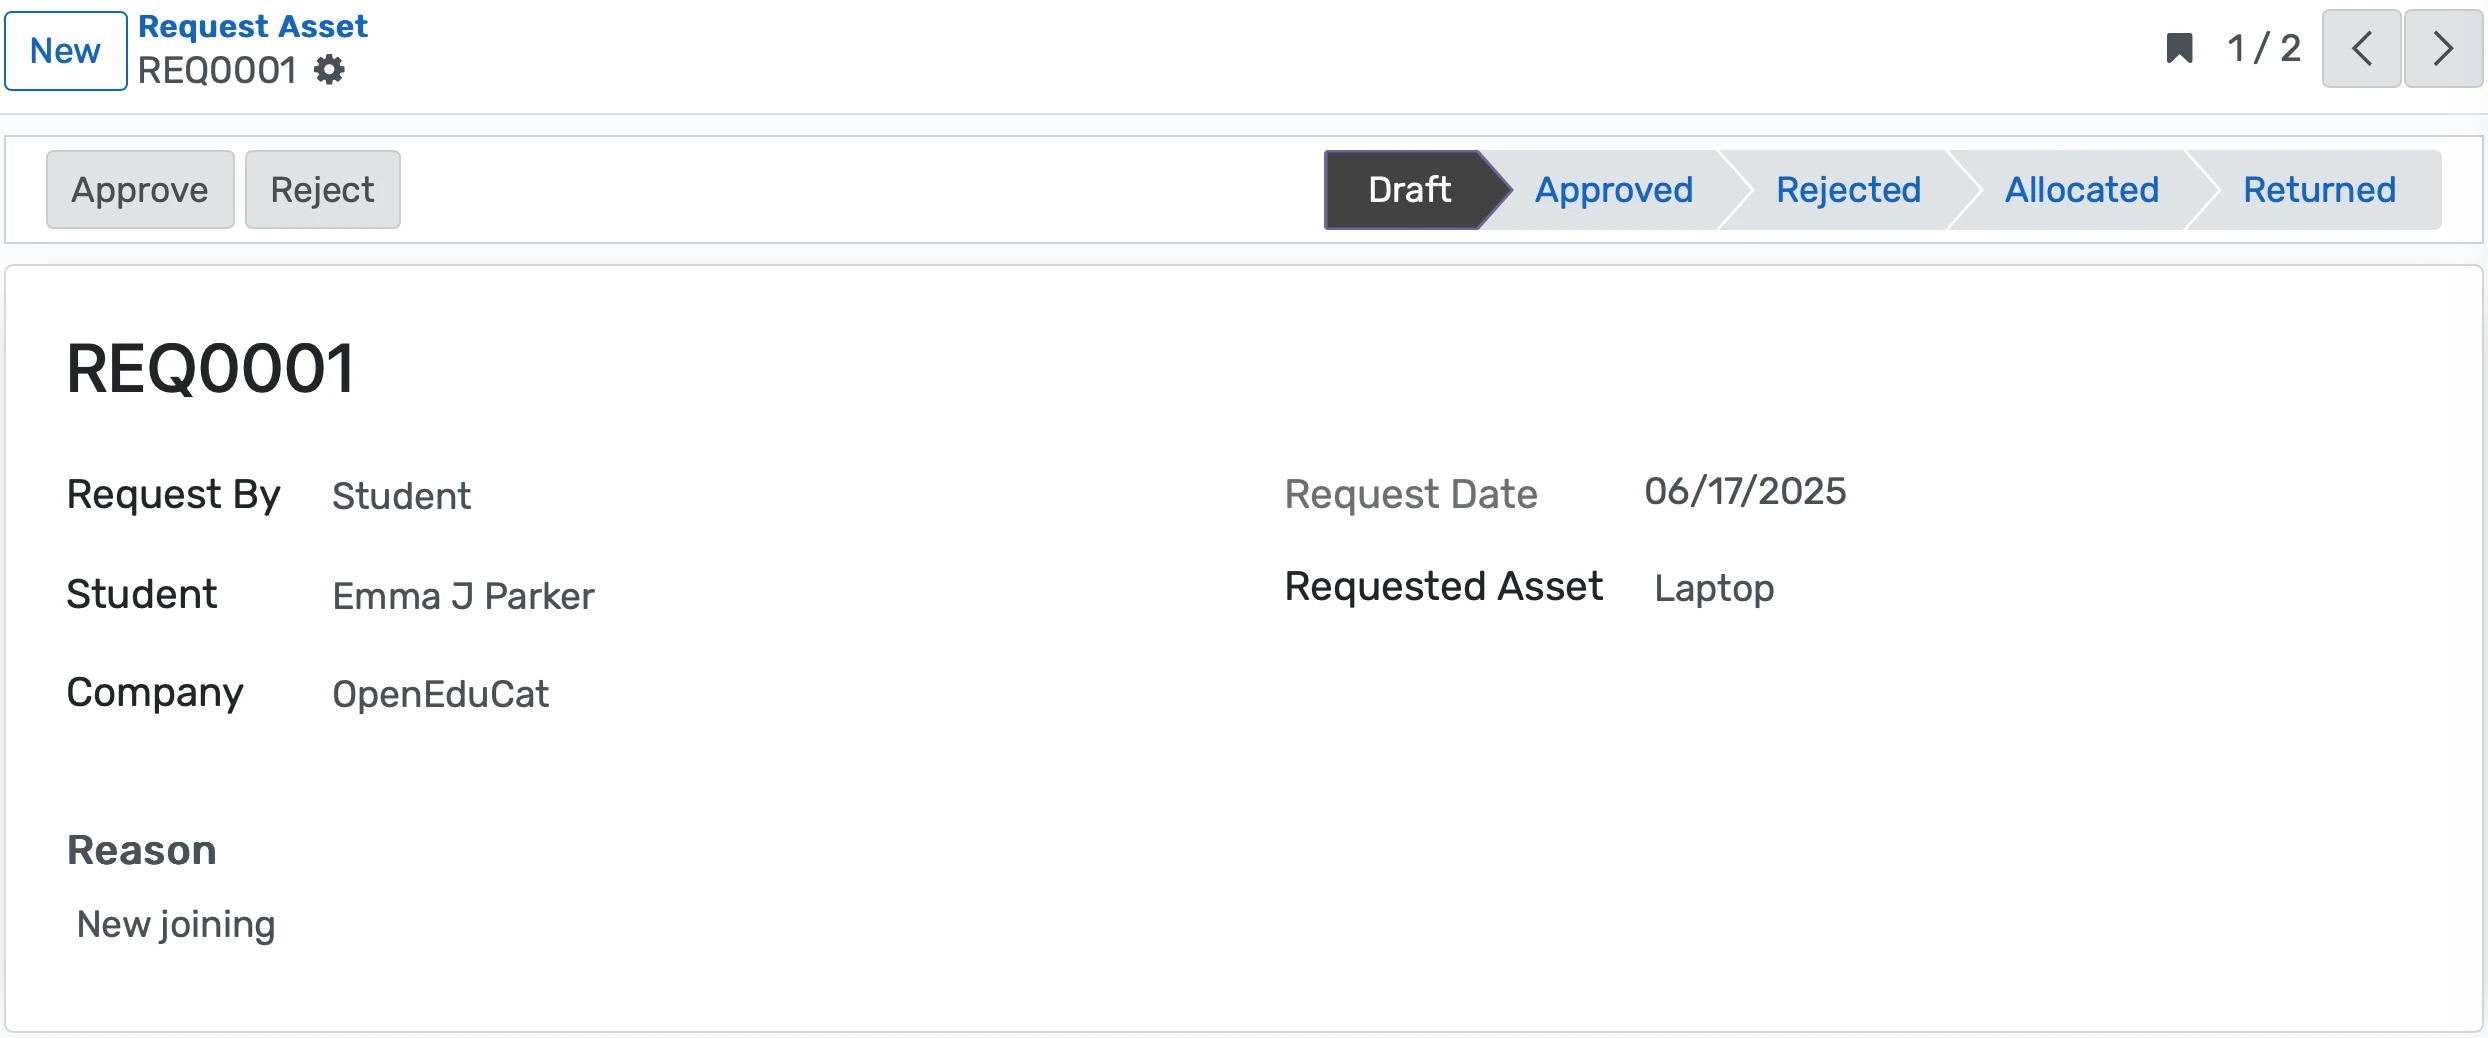Image resolution: width=2488 pixels, height=1038 pixels.
Task: Set request to Approved stage
Action: click(1613, 190)
